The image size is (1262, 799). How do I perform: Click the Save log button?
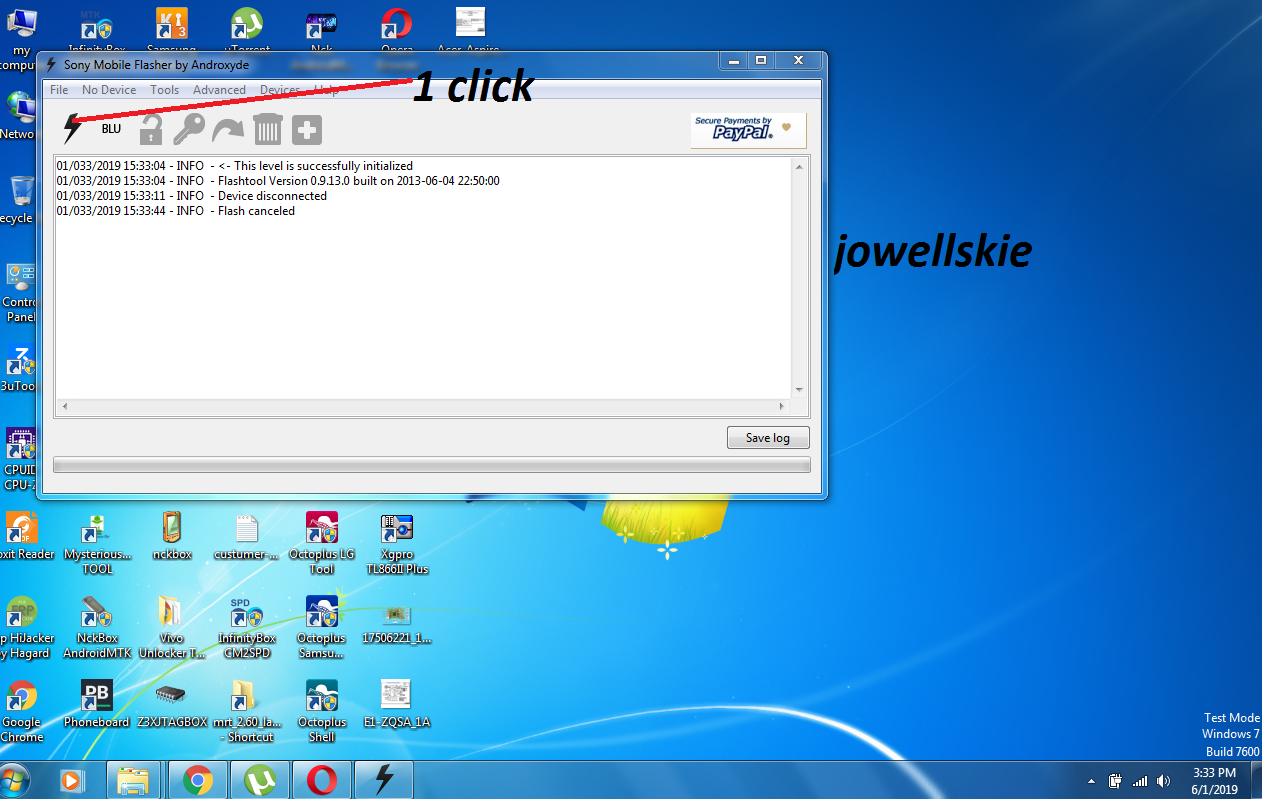(768, 438)
